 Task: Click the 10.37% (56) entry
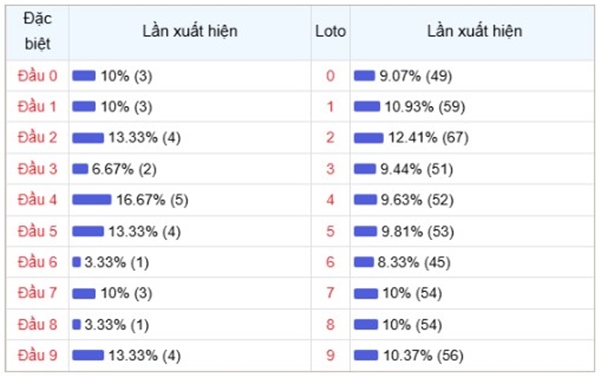(423, 356)
